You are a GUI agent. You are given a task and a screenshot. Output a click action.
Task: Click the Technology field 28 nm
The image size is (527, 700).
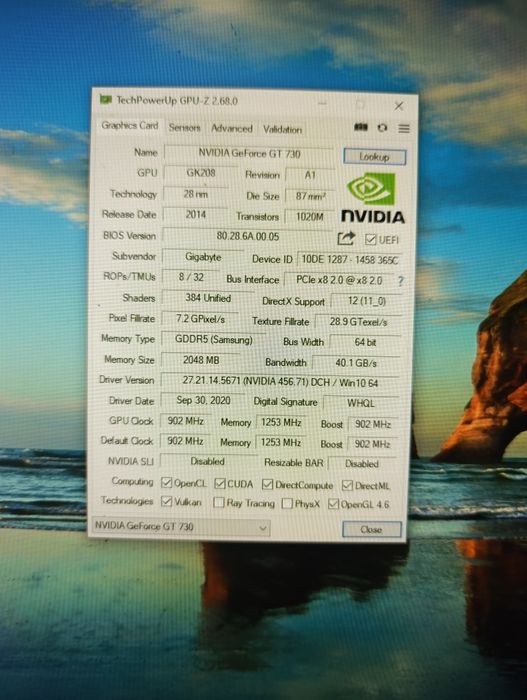pyautogui.click(x=196, y=194)
